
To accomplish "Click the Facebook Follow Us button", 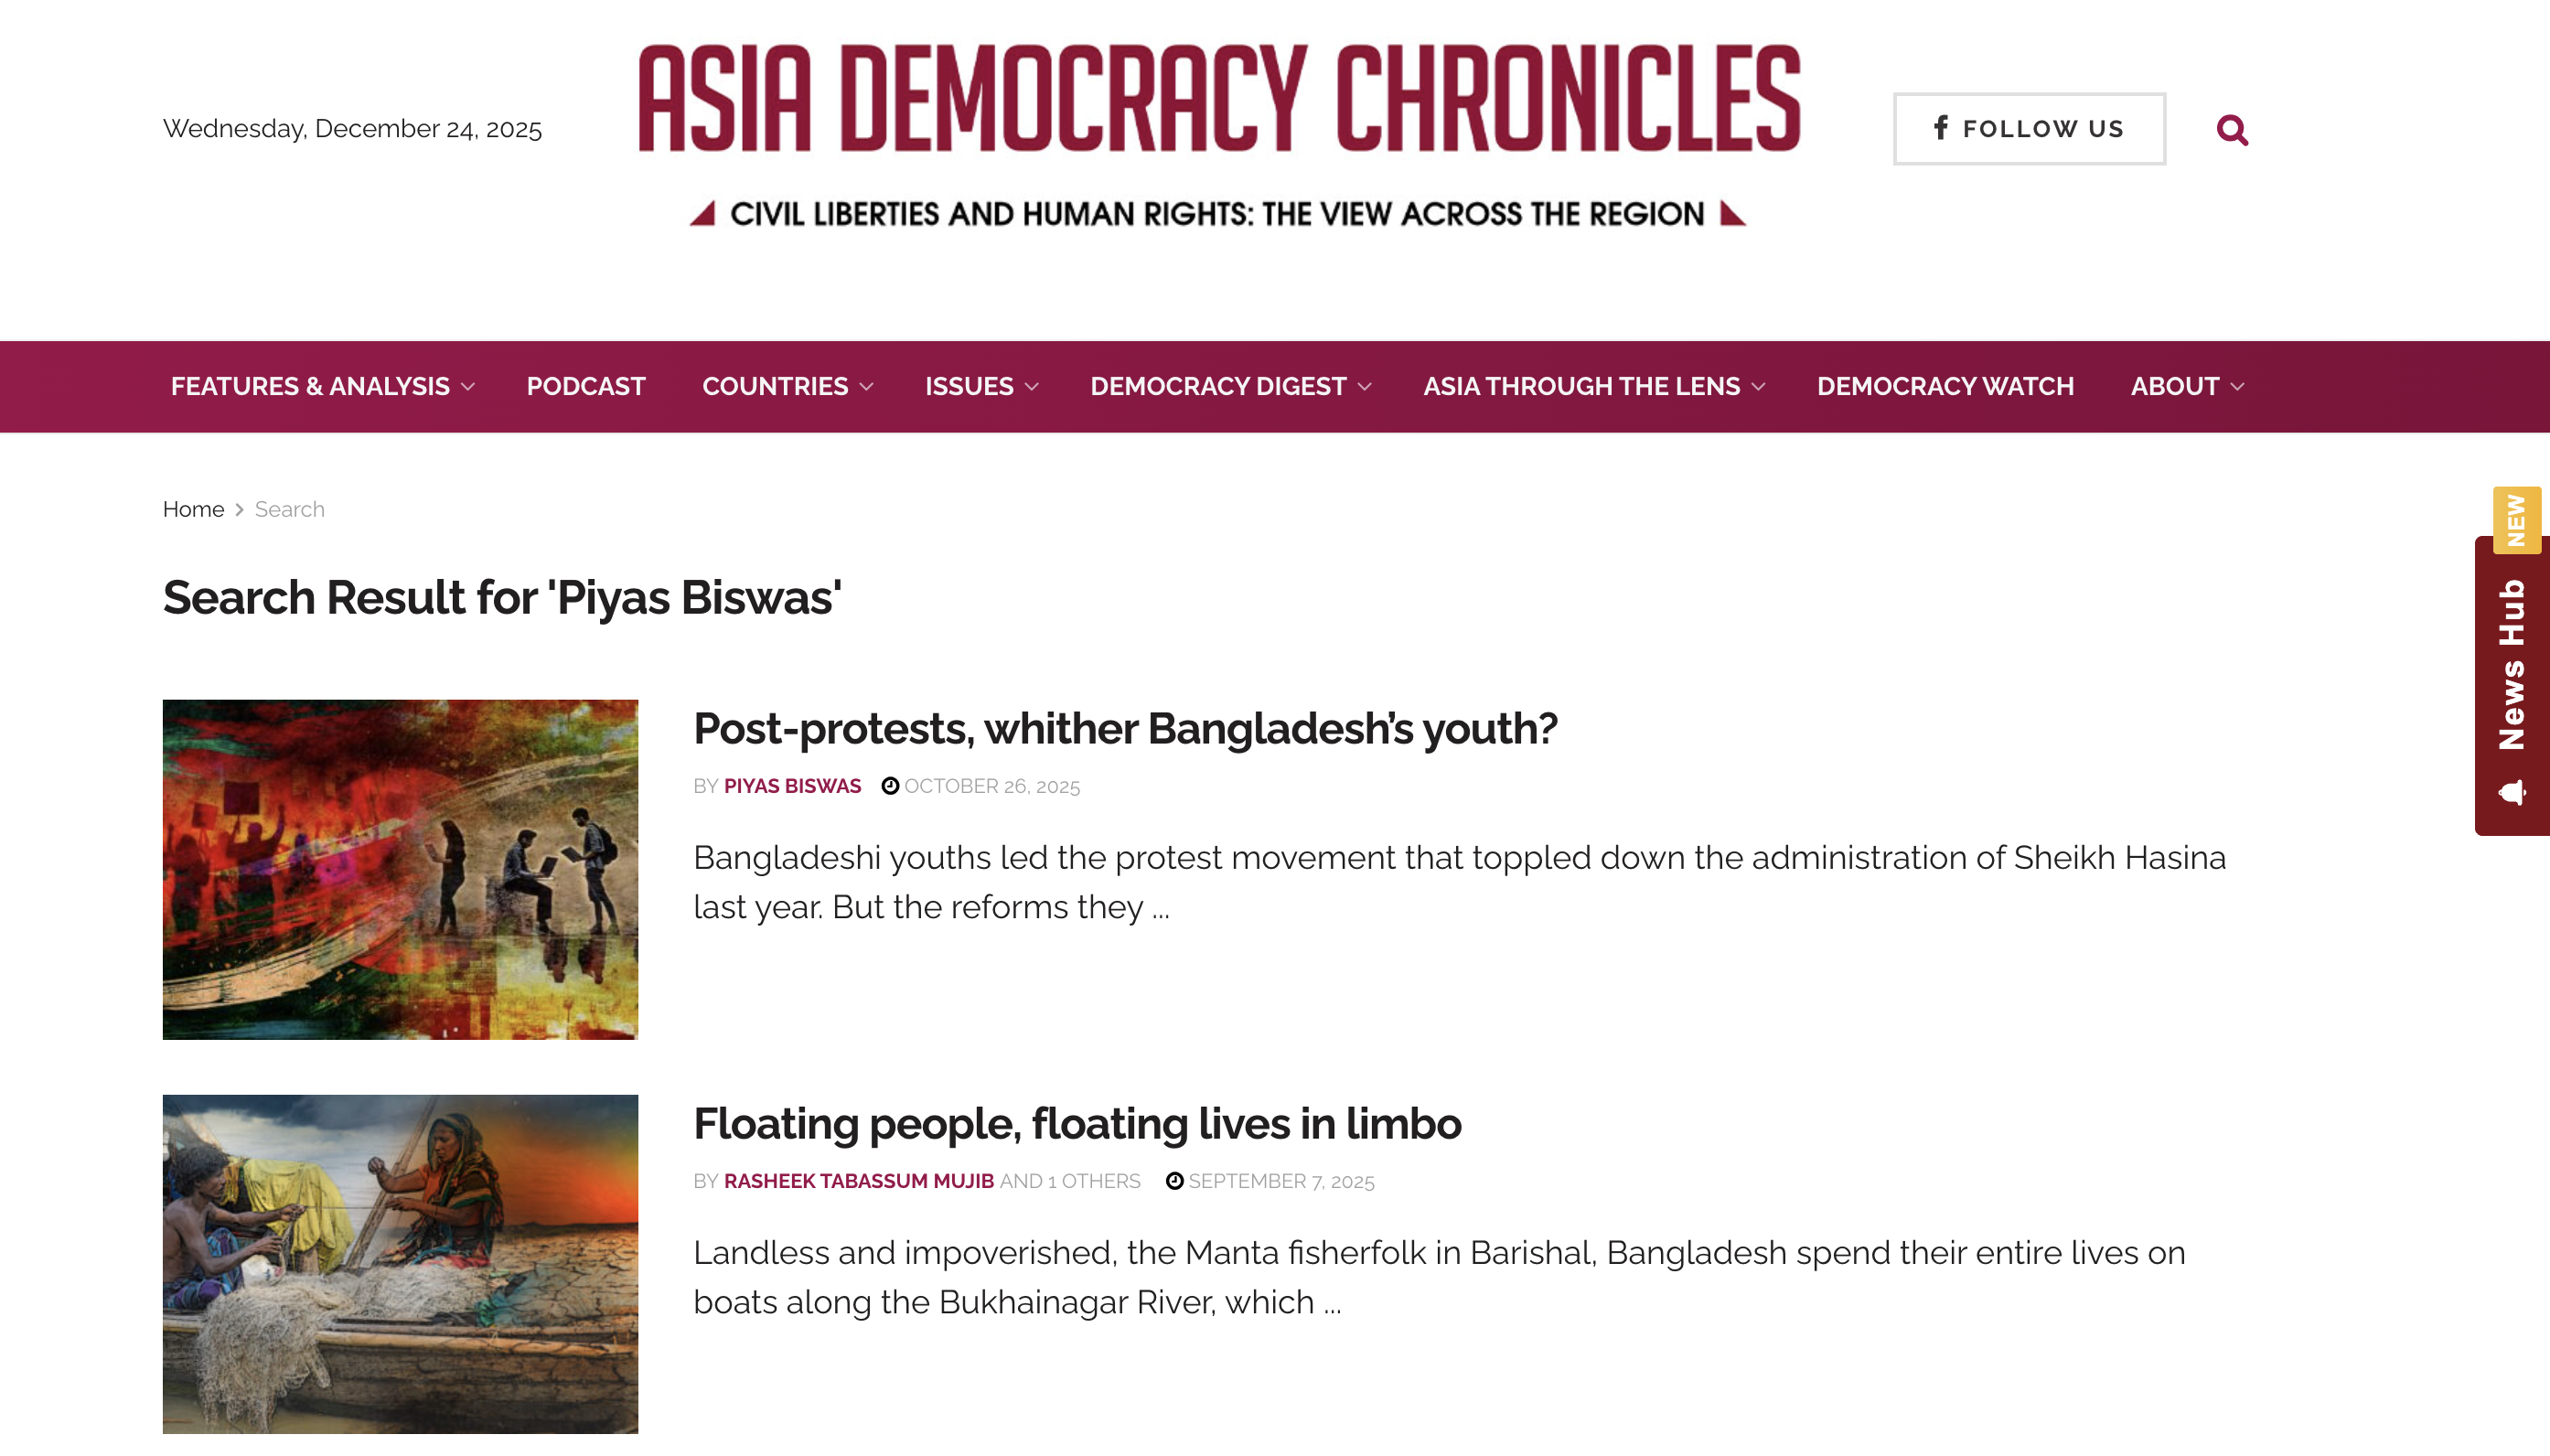I will 2028,129.
